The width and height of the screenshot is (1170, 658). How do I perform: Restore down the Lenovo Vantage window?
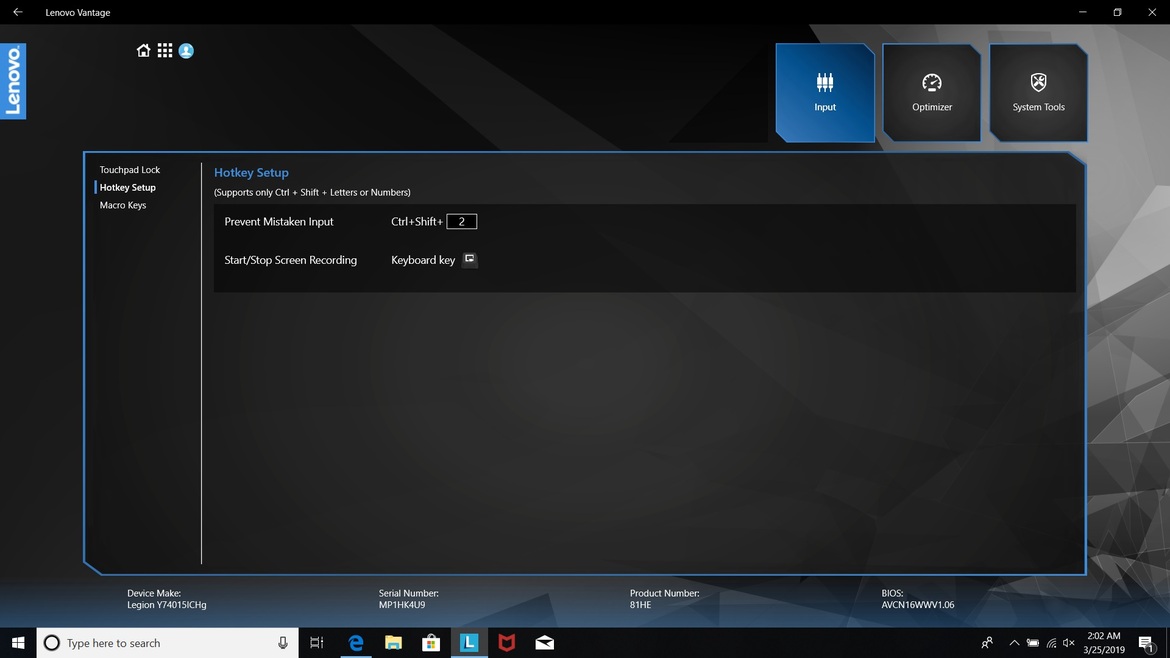point(1118,12)
